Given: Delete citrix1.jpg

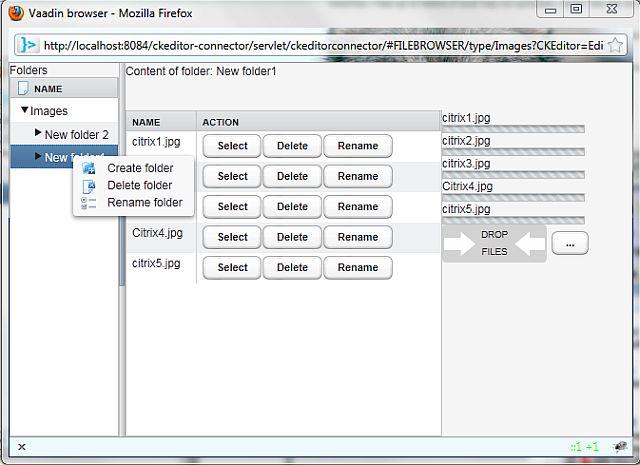Looking at the screenshot, I should (292, 146).
